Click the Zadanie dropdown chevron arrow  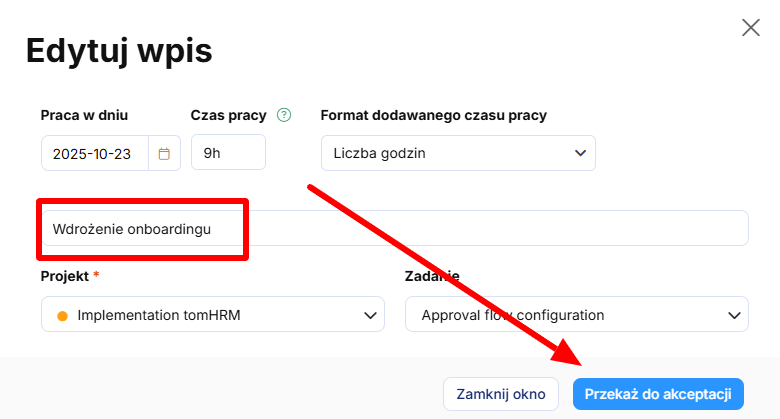[x=729, y=316]
